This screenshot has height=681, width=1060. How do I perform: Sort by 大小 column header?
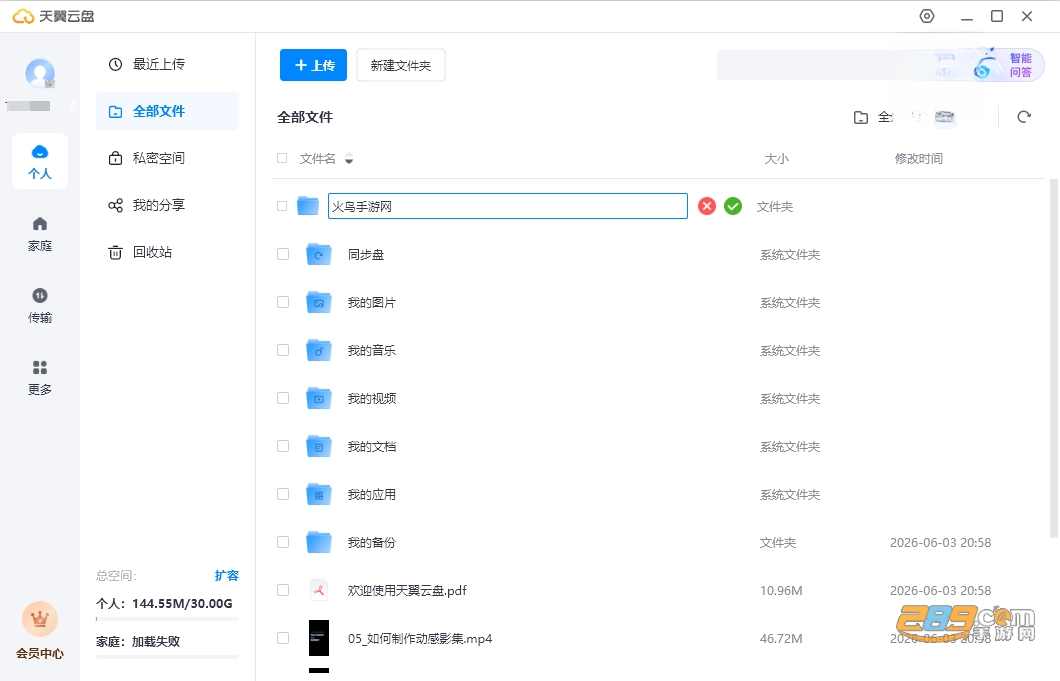point(776,158)
